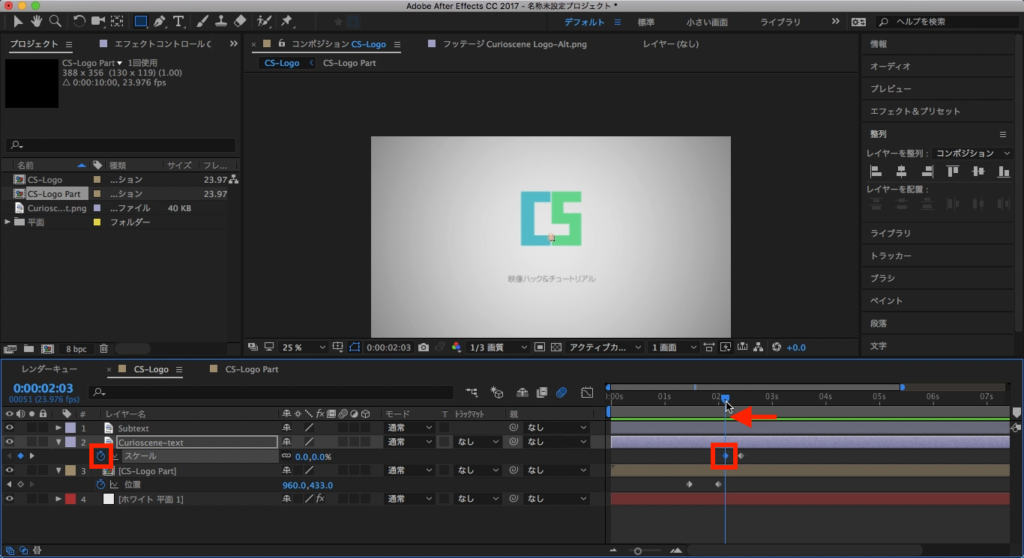1024x558 pixels.
Task: Hide the Subtext layer using its eye icon
Action: tap(9, 428)
